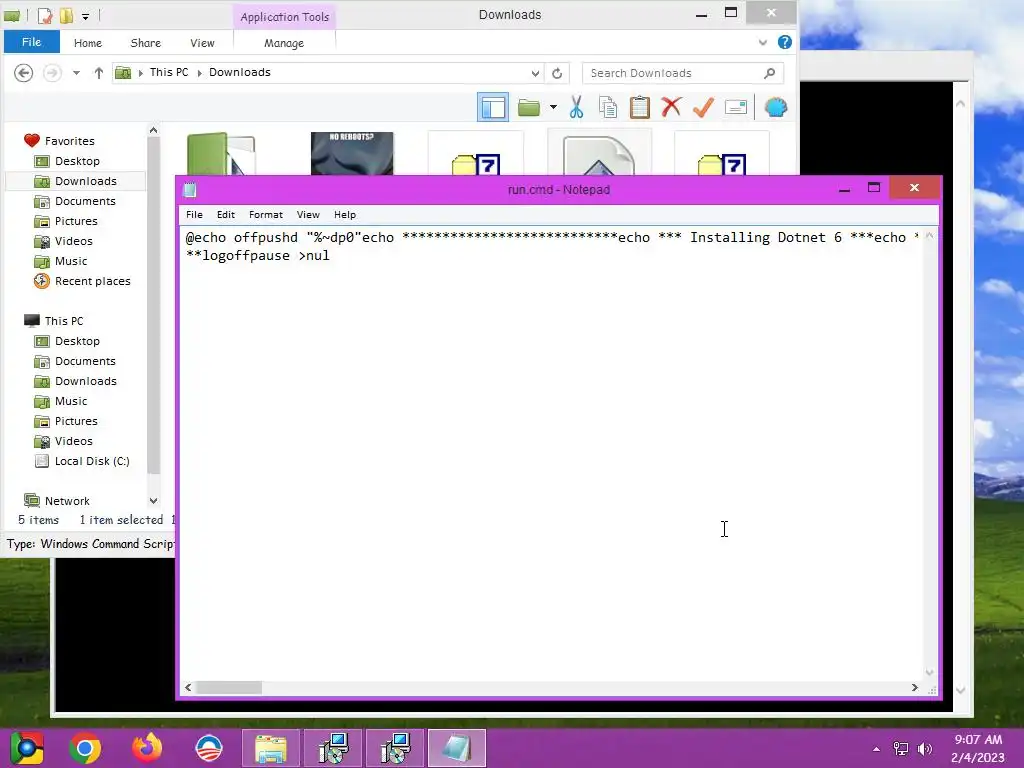Viewport: 1024px width, 768px height.
Task: Switch to File Explorer taskbar button
Action: point(270,748)
